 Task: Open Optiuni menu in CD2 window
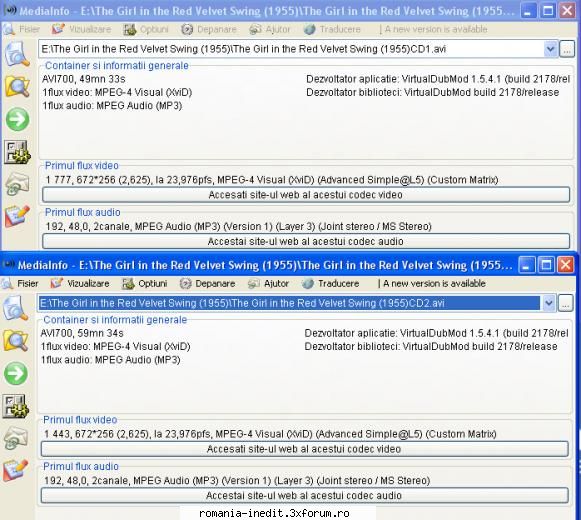click(x=145, y=284)
